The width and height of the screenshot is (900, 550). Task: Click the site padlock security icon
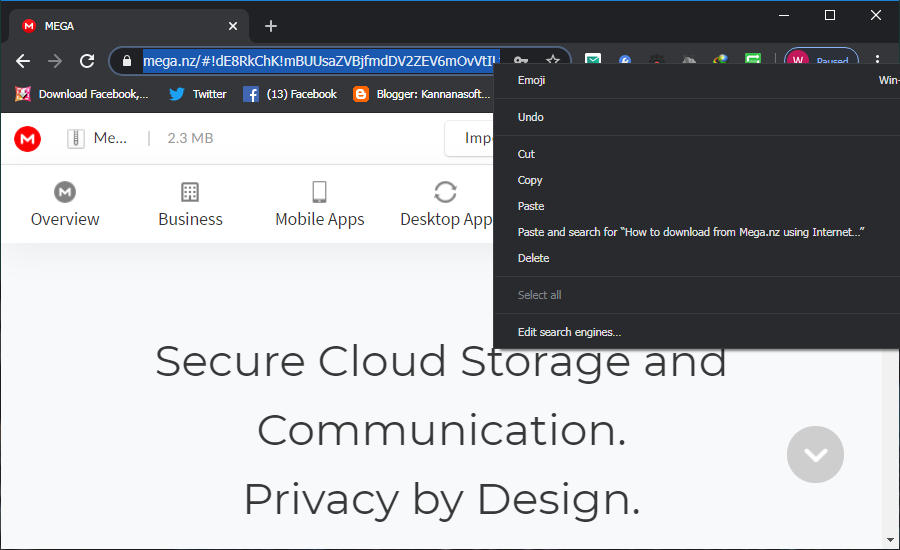pos(126,61)
